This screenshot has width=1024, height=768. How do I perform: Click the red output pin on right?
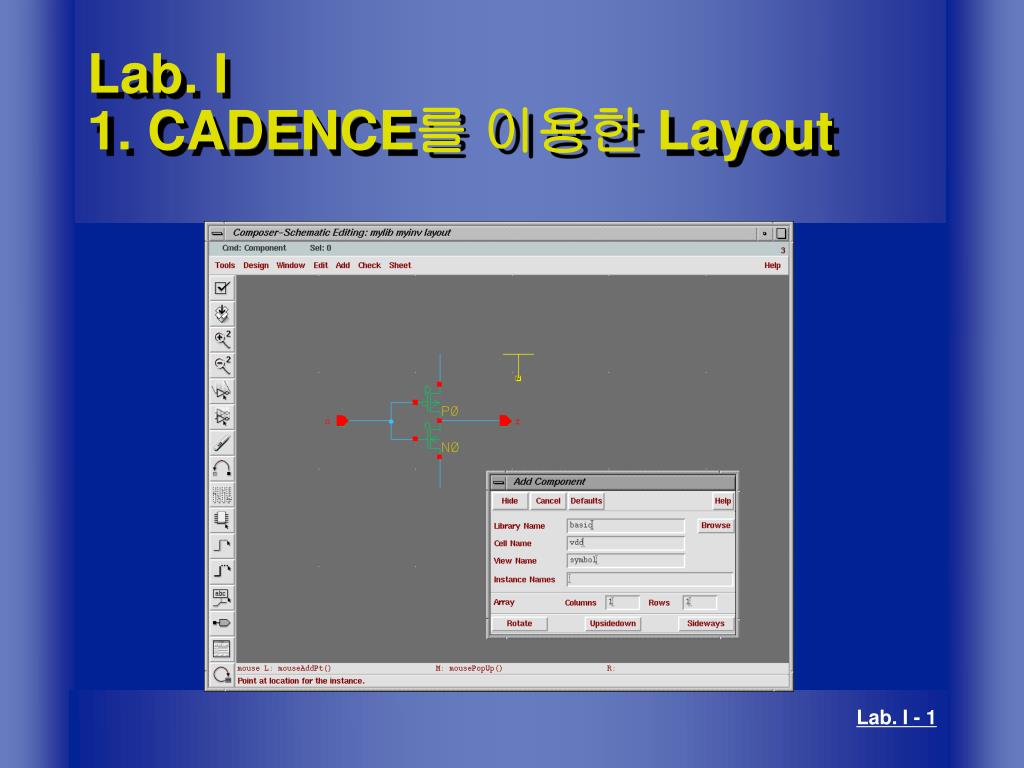[505, 421]
